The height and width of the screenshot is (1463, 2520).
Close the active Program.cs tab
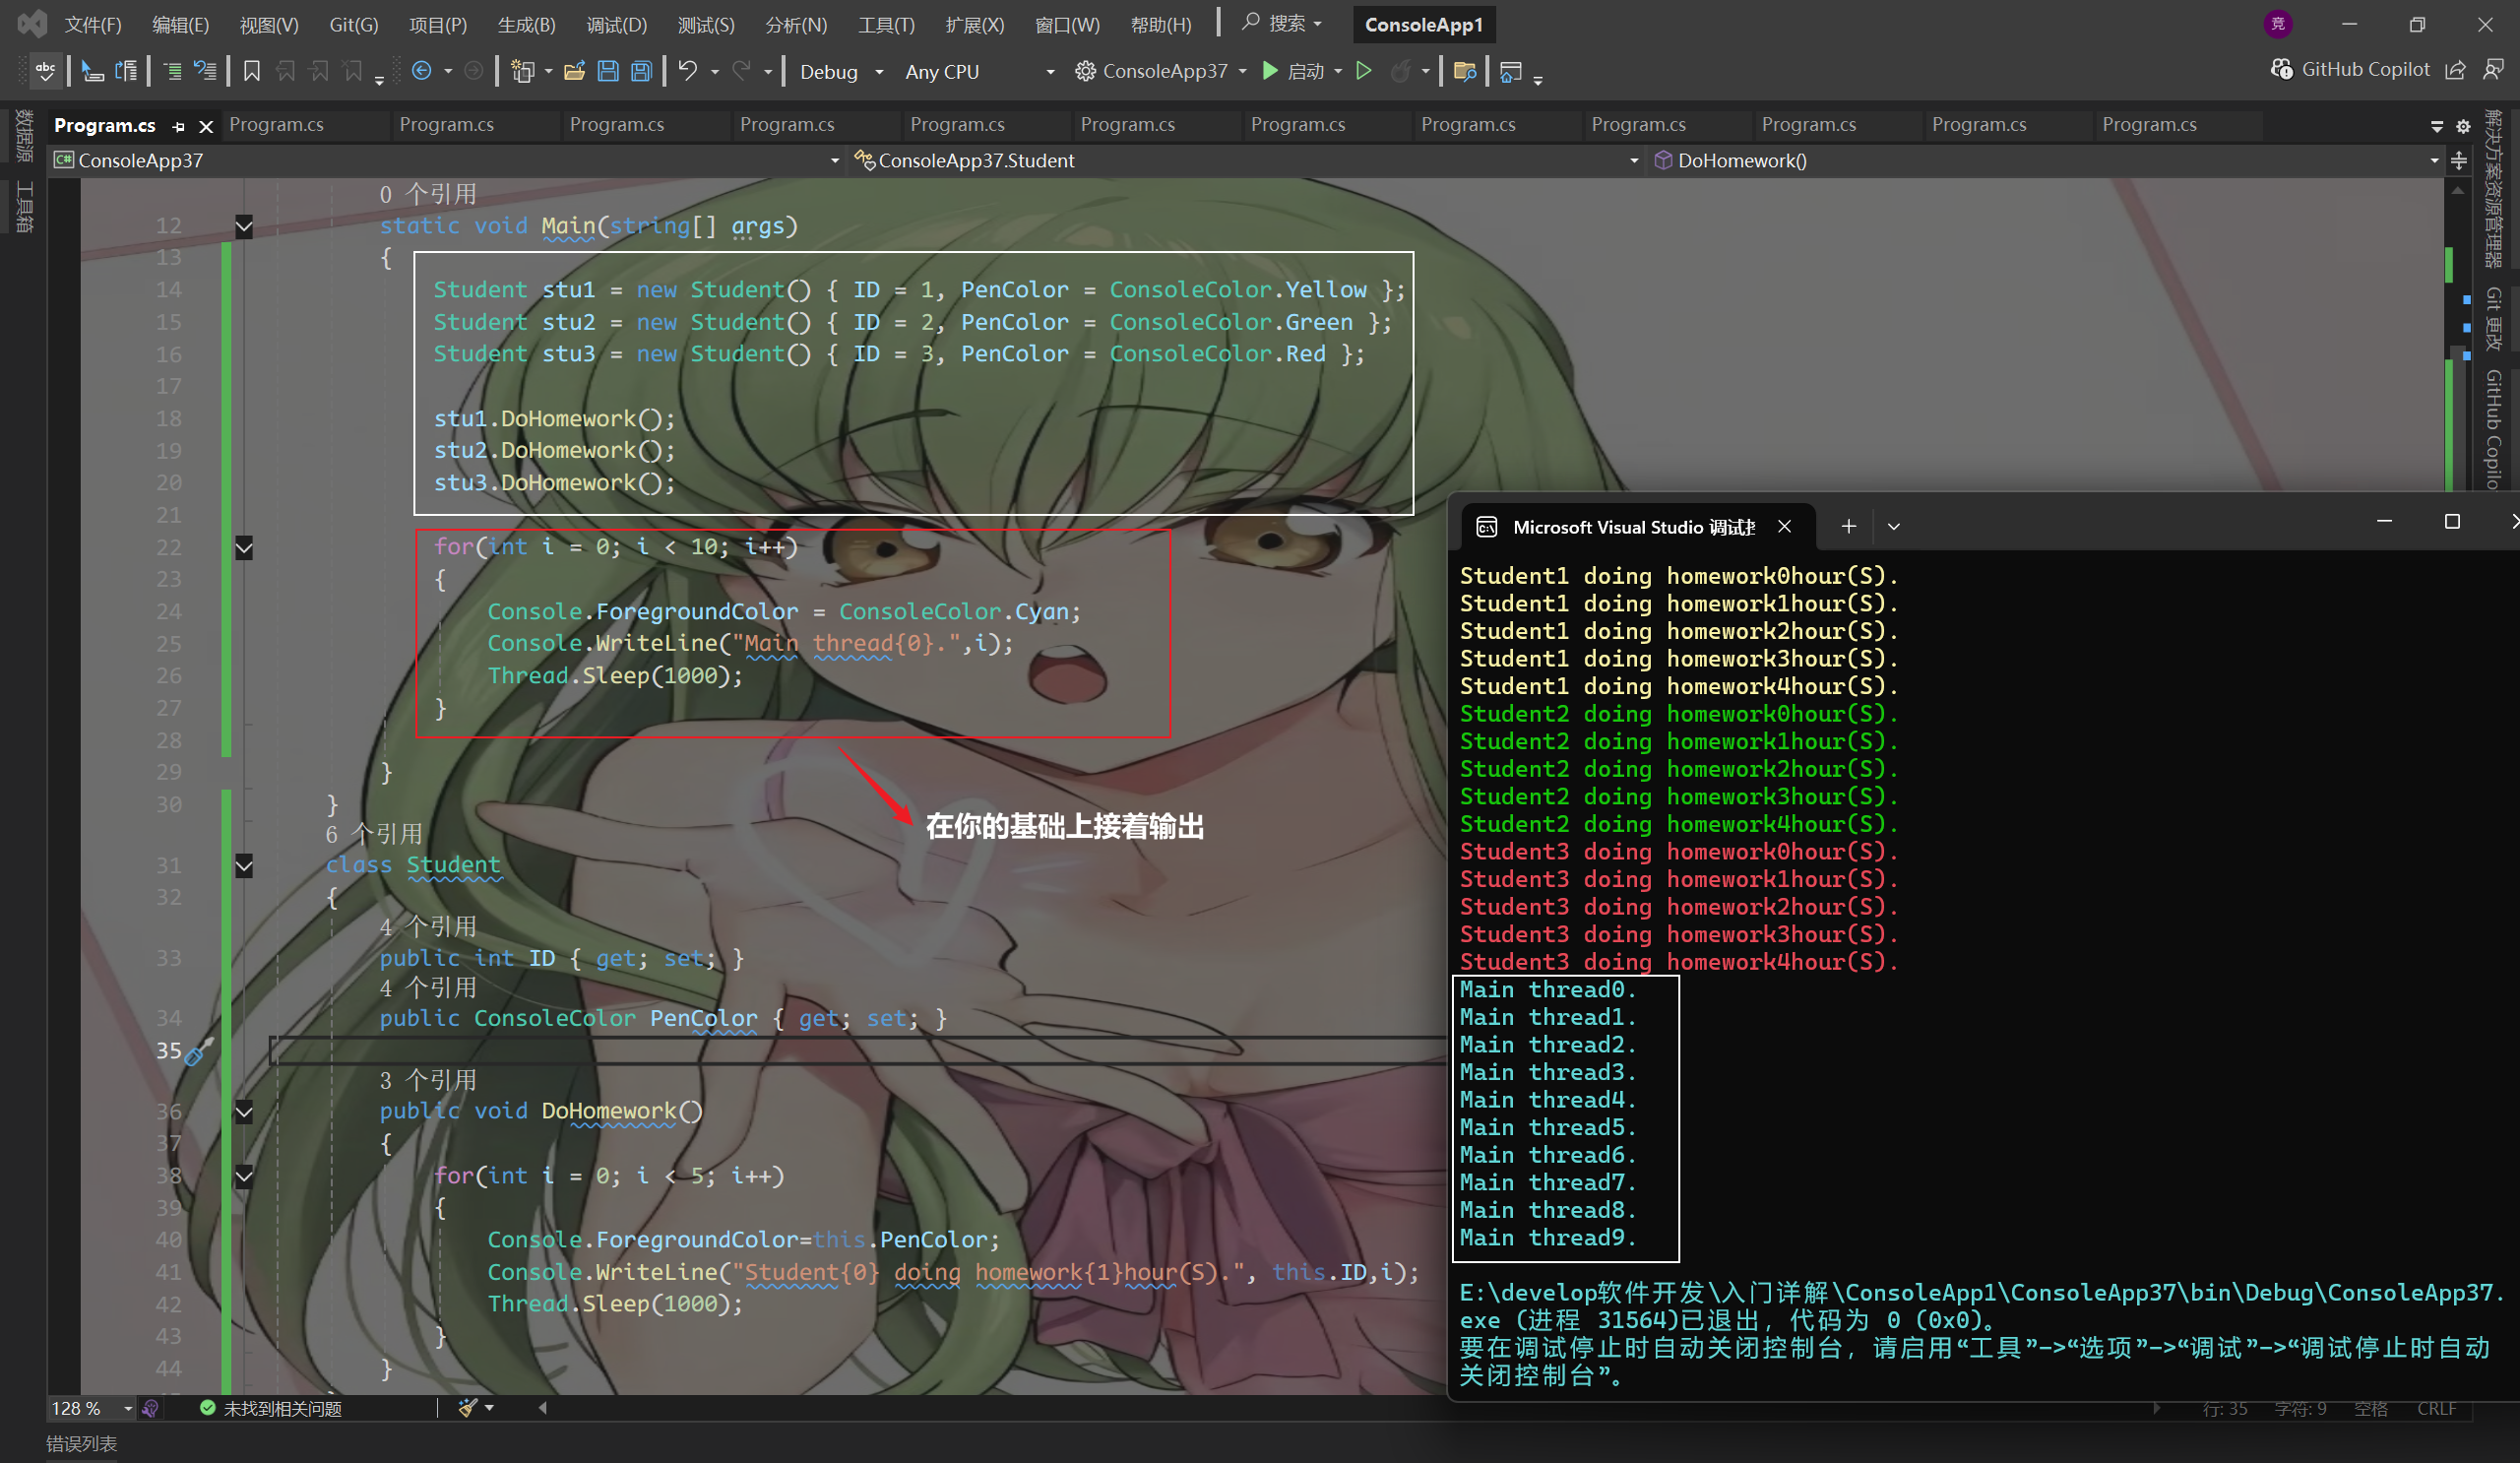206,126
